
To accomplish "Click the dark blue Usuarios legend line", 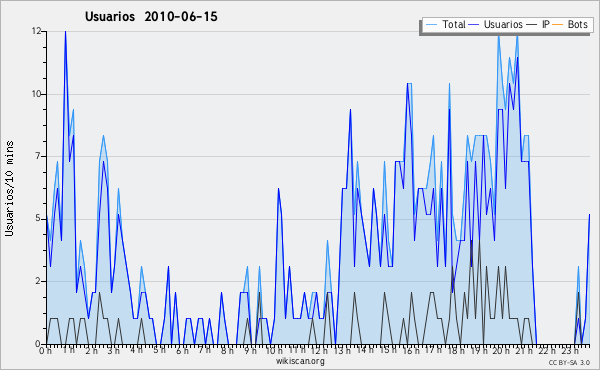I will 474,25.
